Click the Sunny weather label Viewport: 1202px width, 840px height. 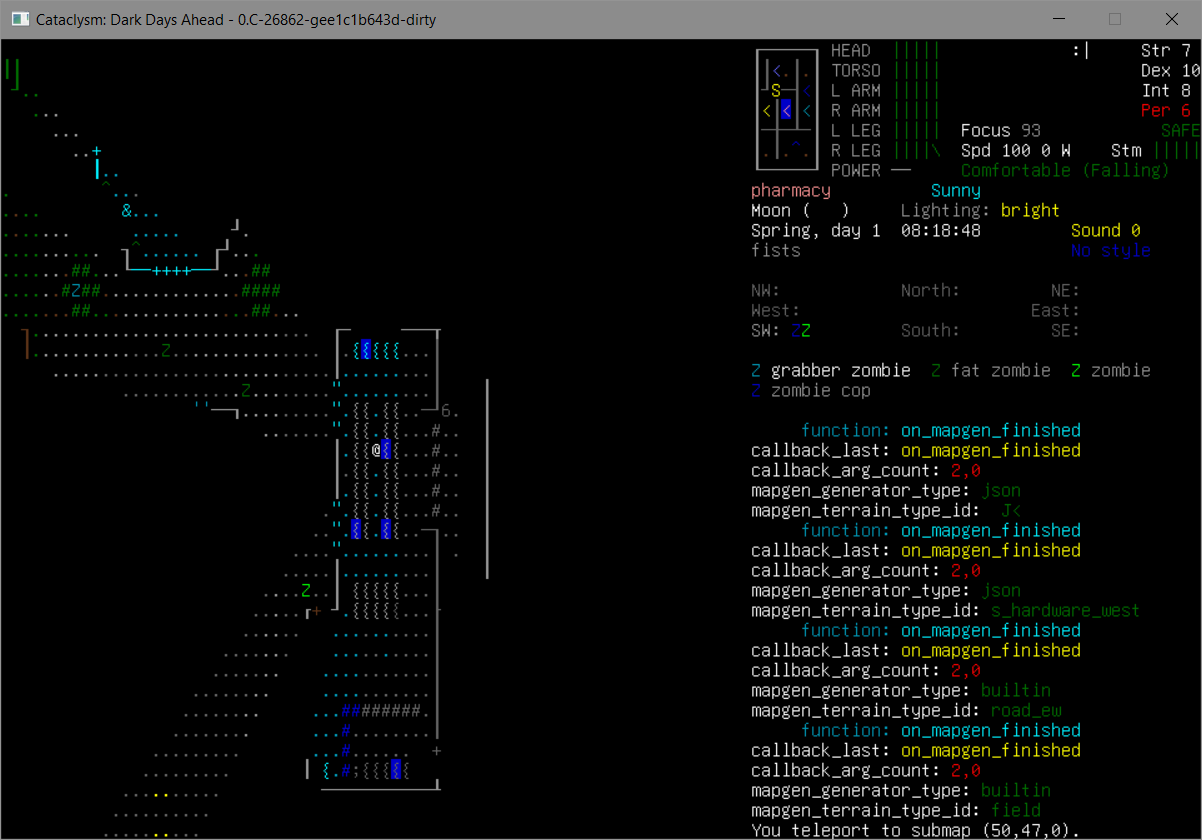point(956,190)
